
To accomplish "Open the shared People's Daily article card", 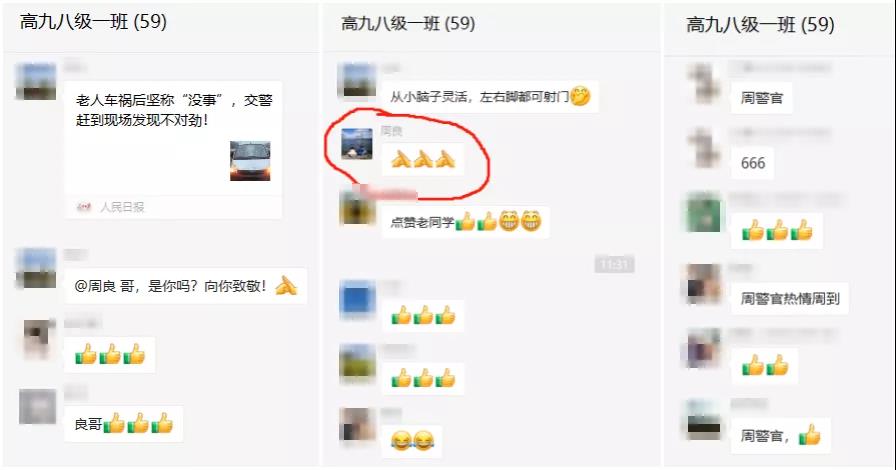I will pos(173,149).
